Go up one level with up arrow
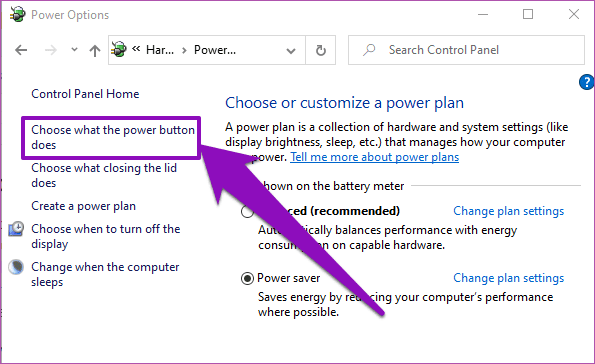Viewport: 595px width, 364px height. point(95,50)
